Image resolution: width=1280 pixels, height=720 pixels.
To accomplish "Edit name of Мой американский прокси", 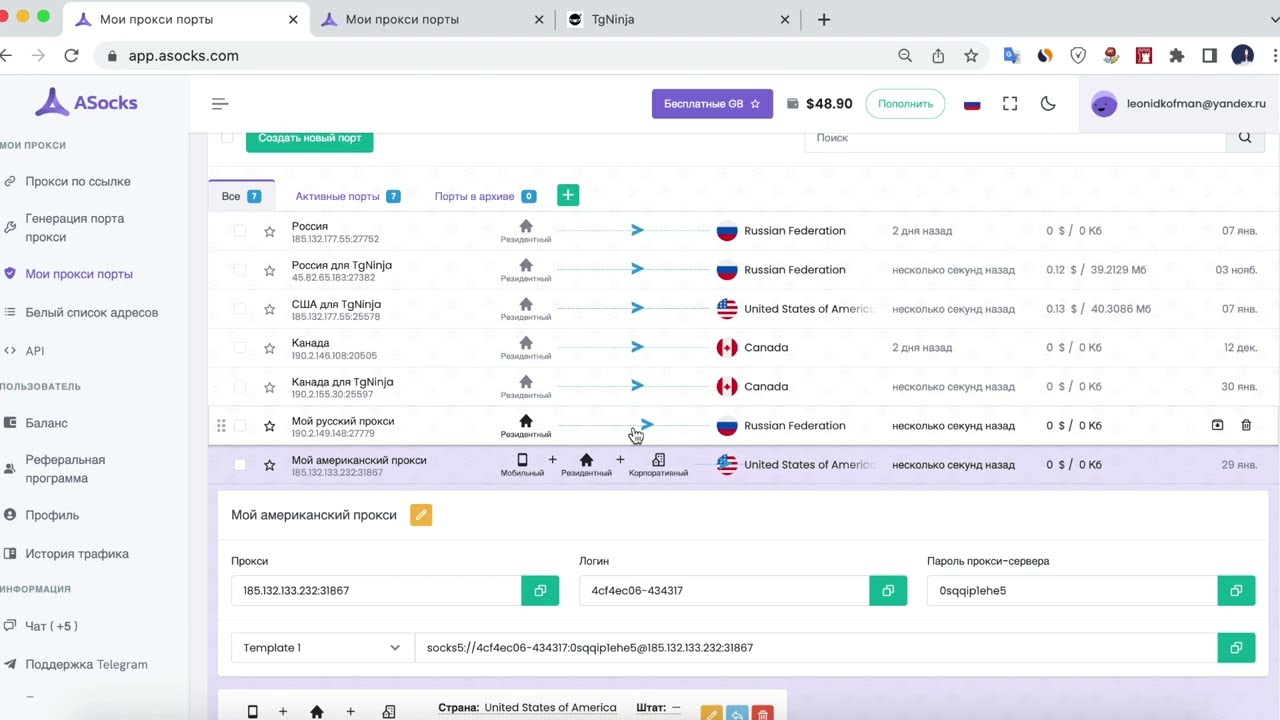I will click(421, 515).
